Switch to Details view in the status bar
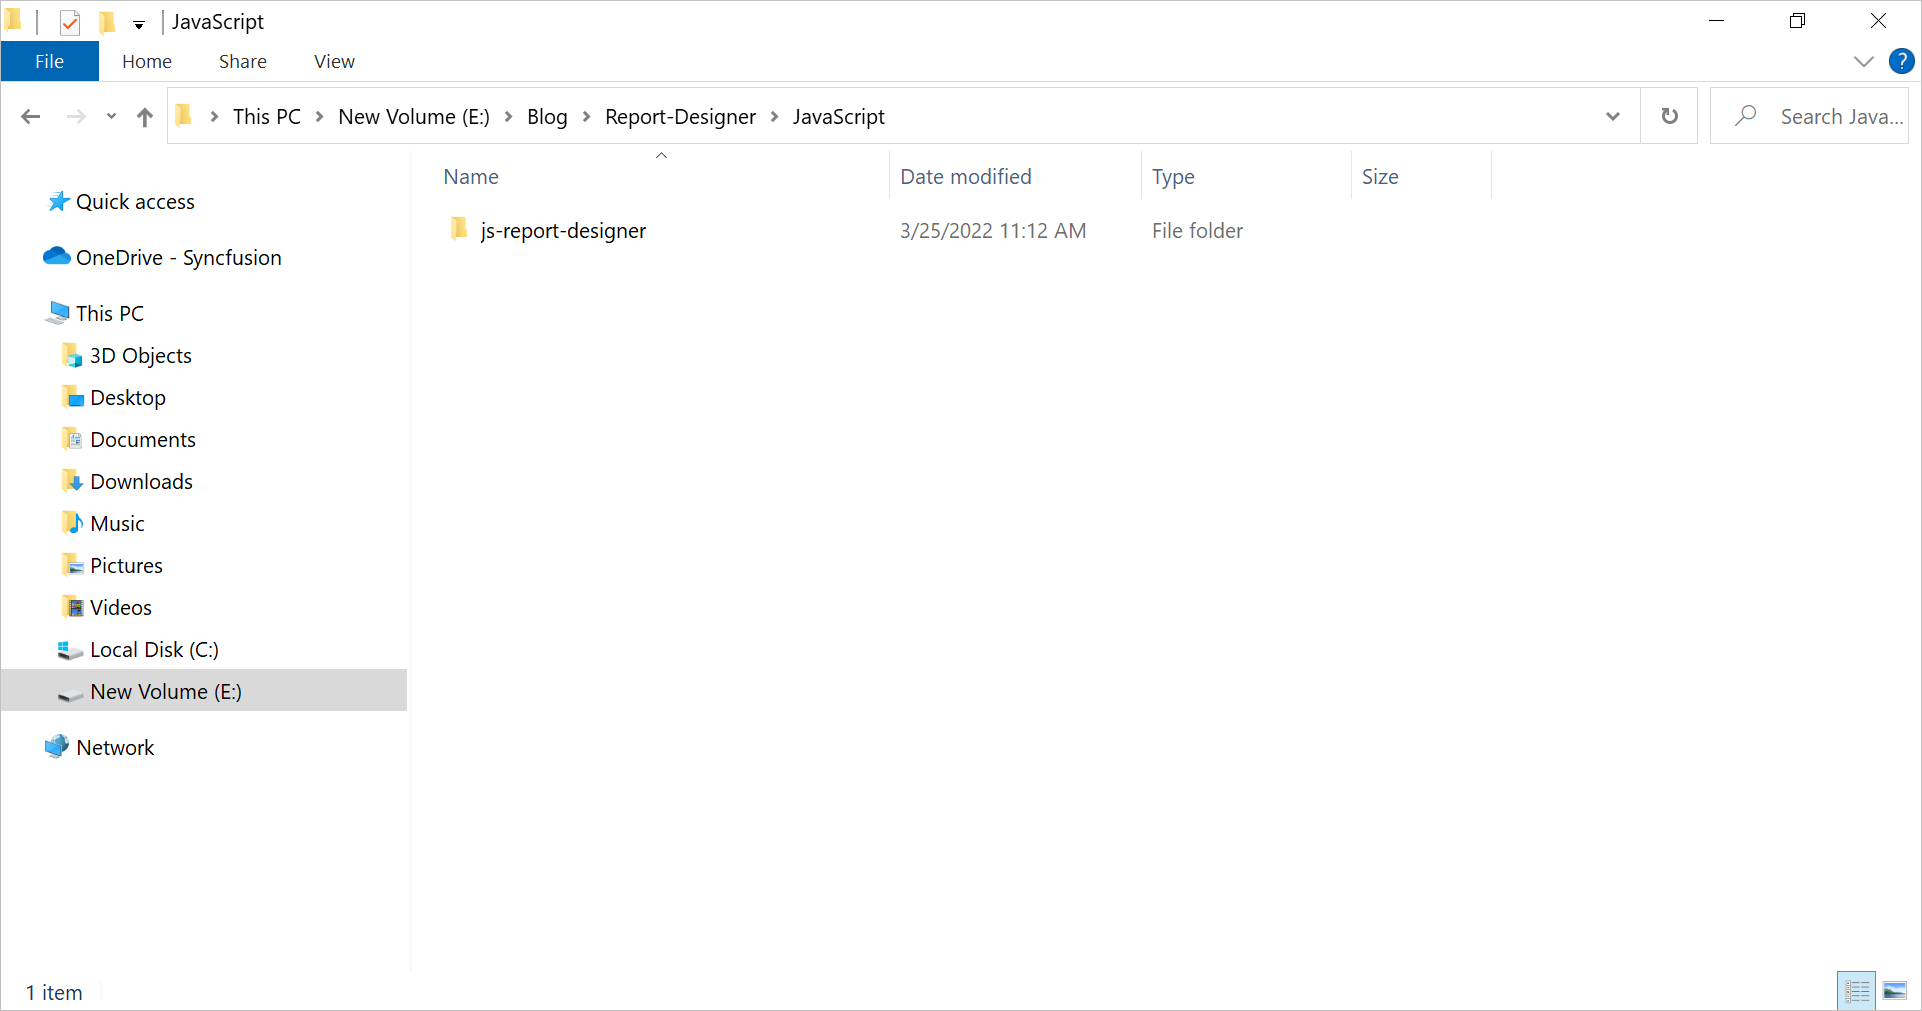The height and width of the screenshot is (1011, 1922). [x=1856, y=990]
